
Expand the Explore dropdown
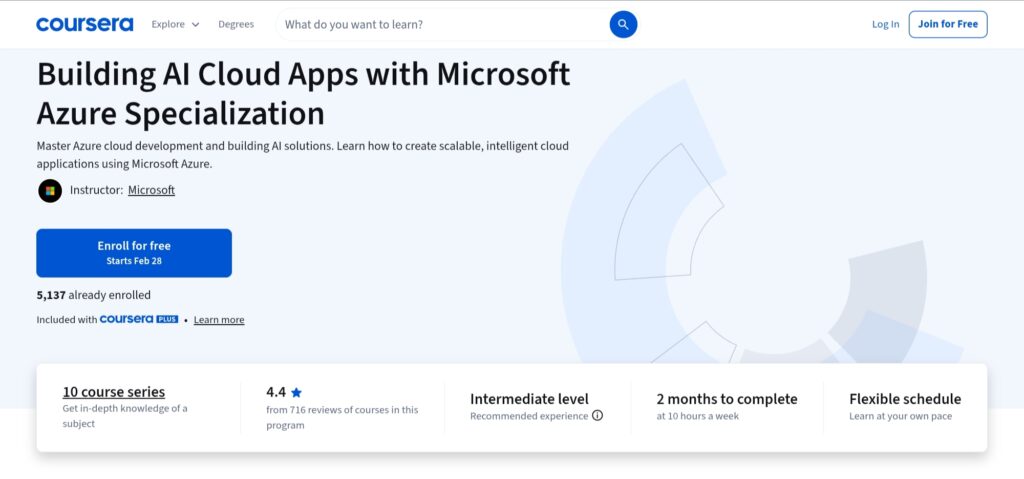(175, 24)
